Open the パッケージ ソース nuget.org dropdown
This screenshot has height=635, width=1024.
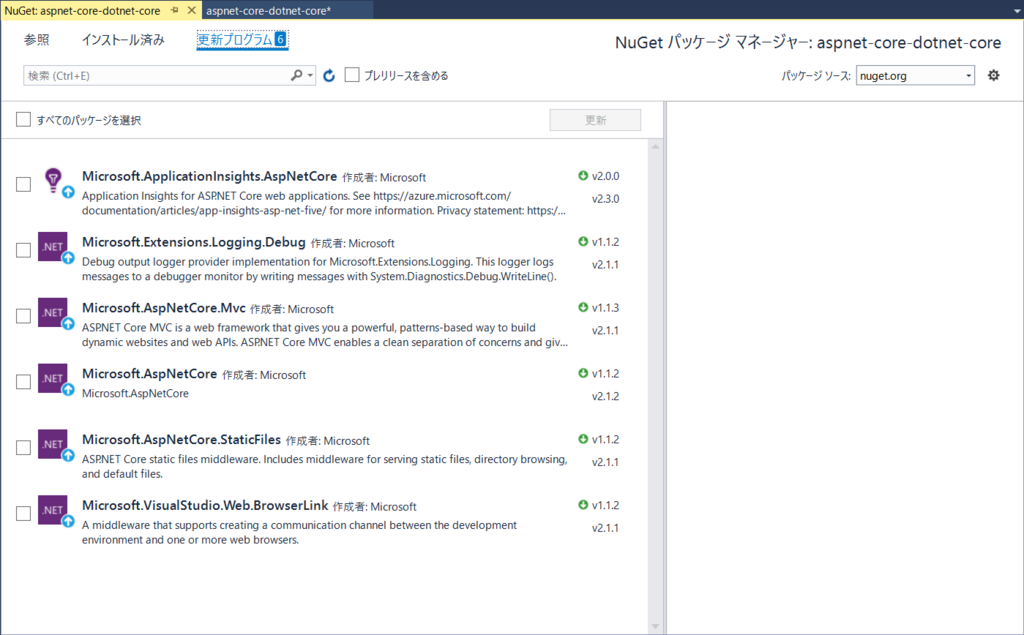915,76
